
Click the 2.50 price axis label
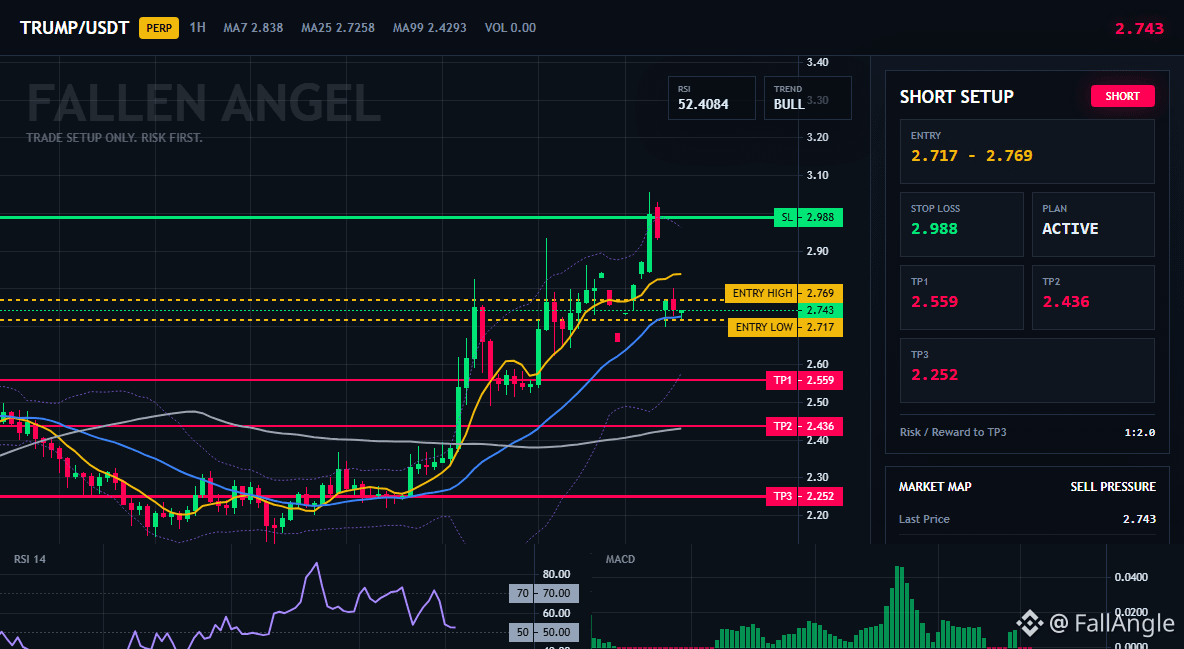tap(818, 403)
